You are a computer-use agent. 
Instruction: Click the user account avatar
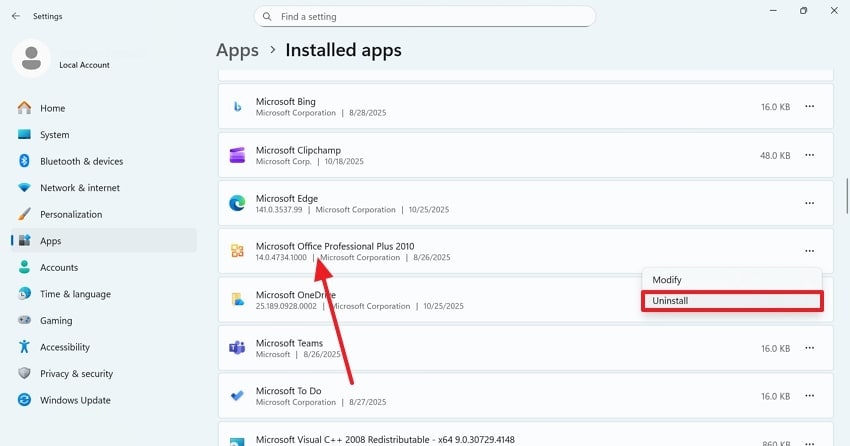(x=31, y=58)
